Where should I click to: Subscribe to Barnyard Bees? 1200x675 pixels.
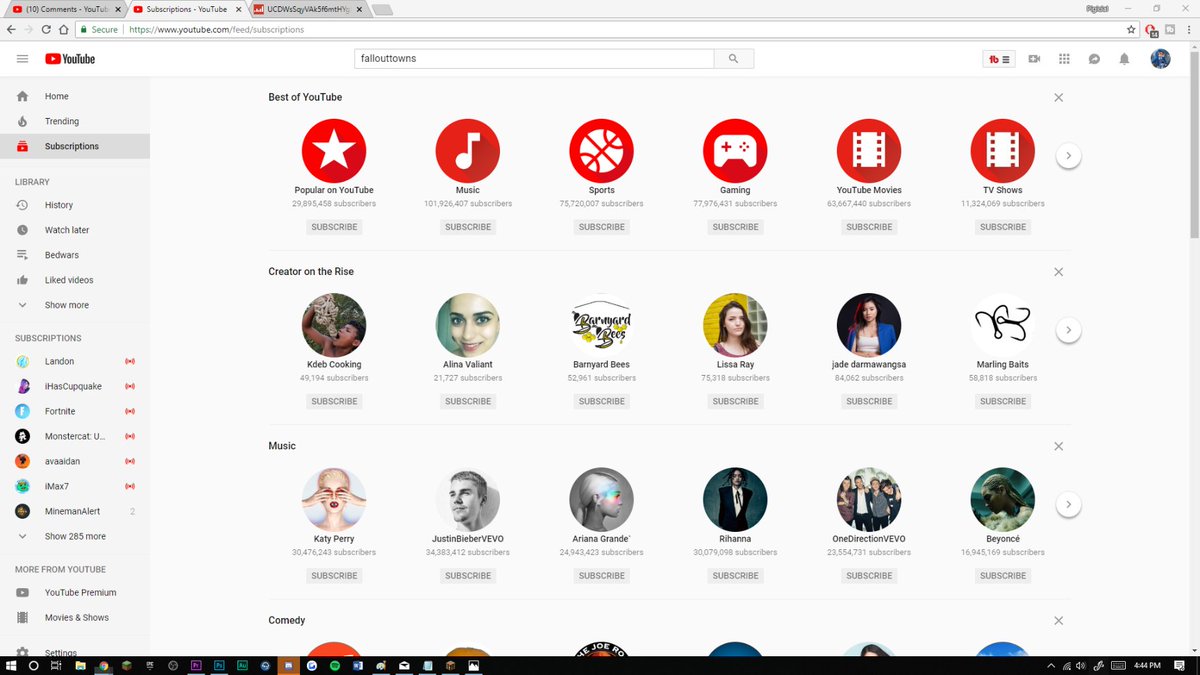602,401
